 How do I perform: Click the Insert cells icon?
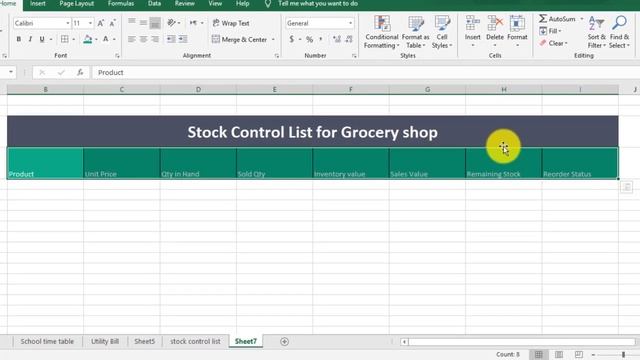coord(472,24)
